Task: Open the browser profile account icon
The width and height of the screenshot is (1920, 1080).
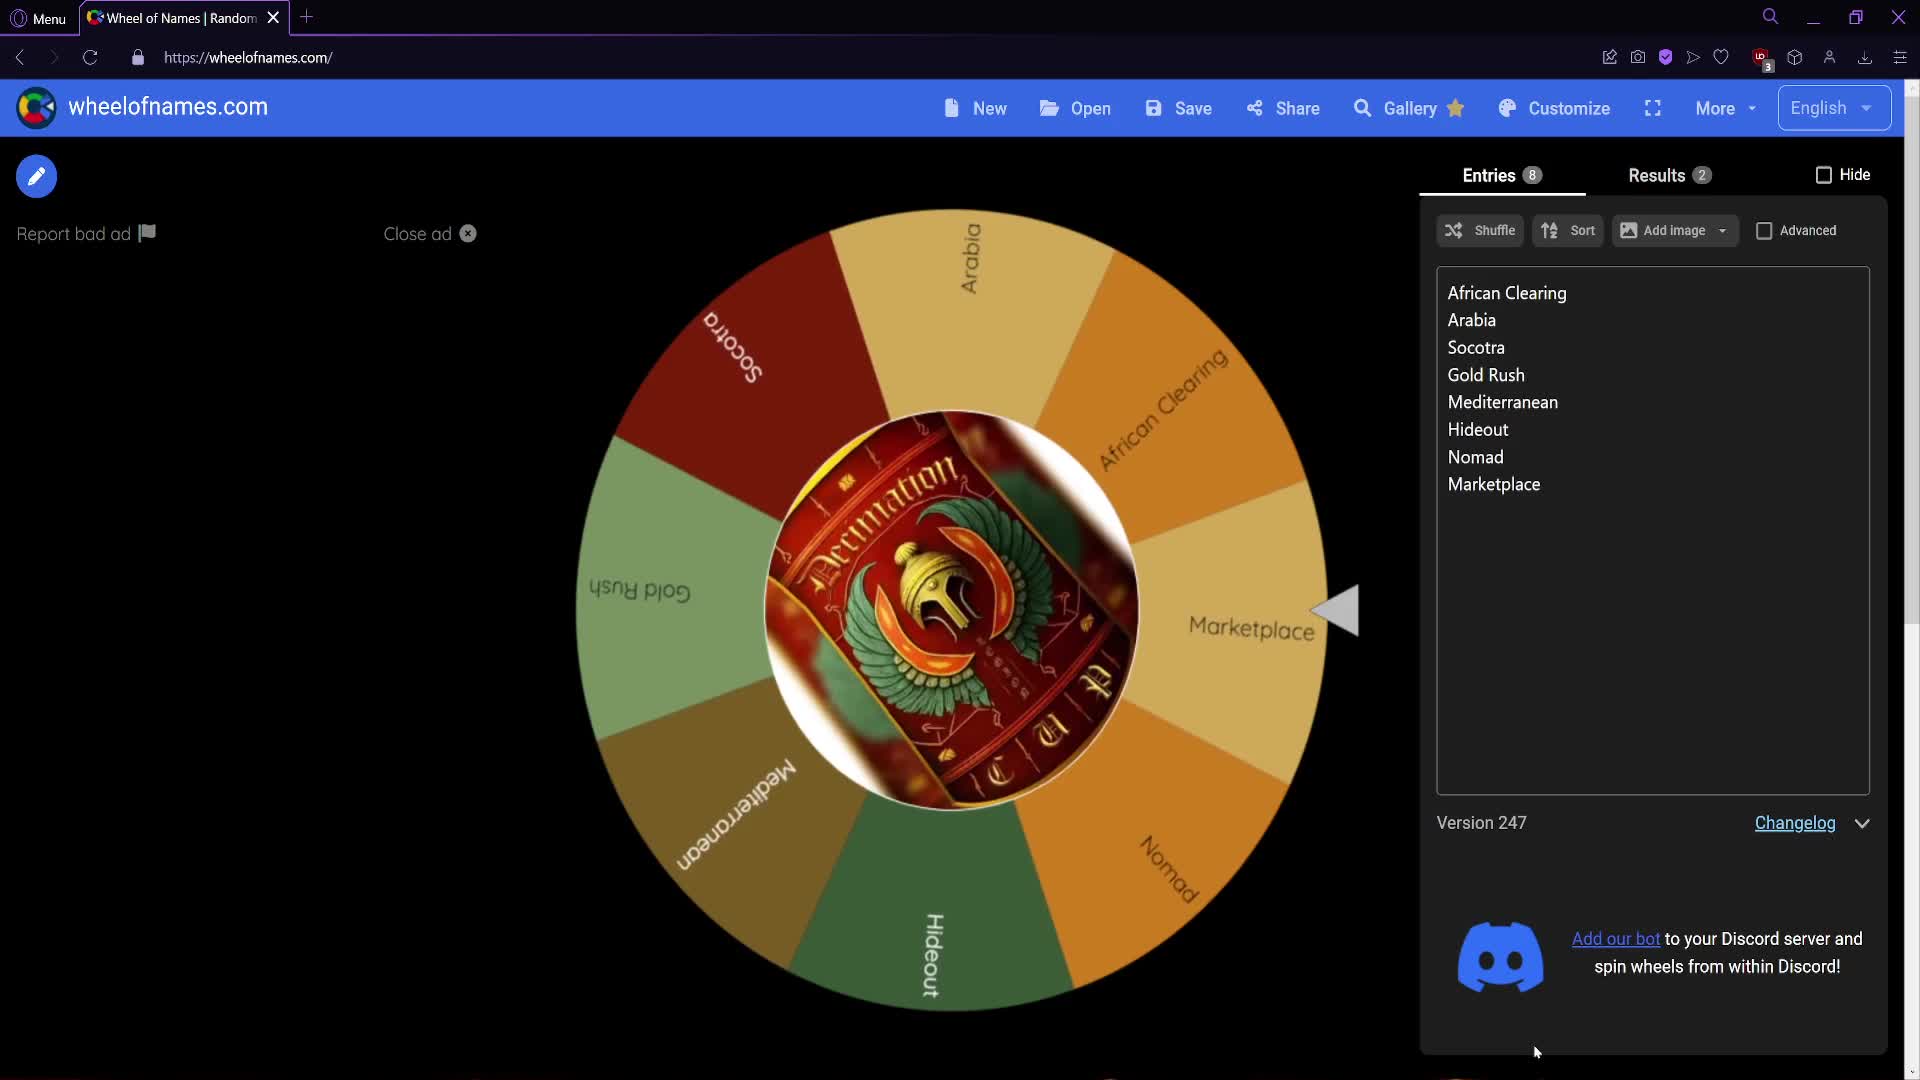Action: tap(1829, 58)
